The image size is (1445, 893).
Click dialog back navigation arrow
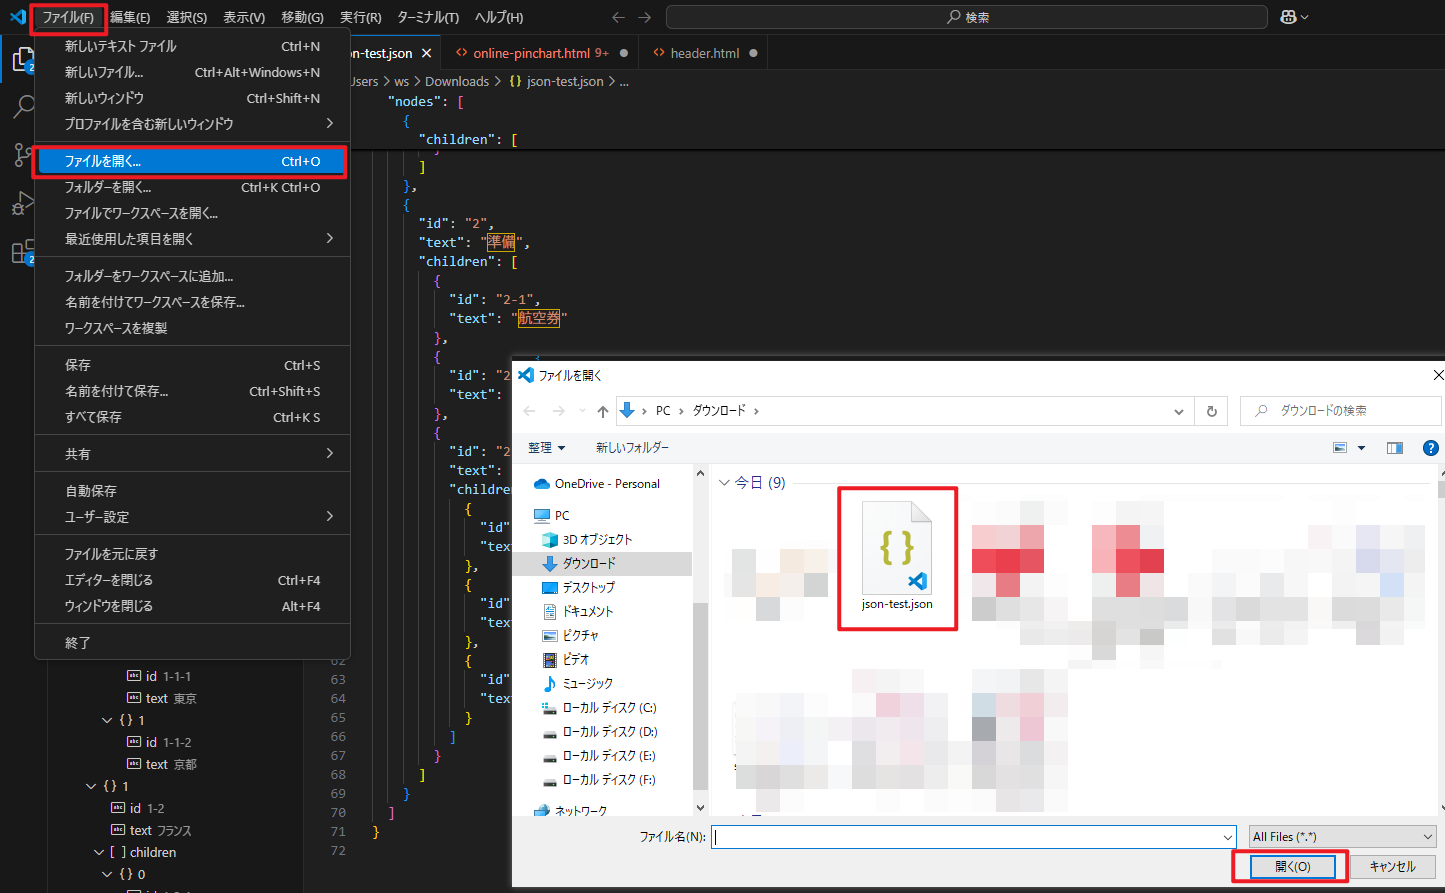coord(530,411)
